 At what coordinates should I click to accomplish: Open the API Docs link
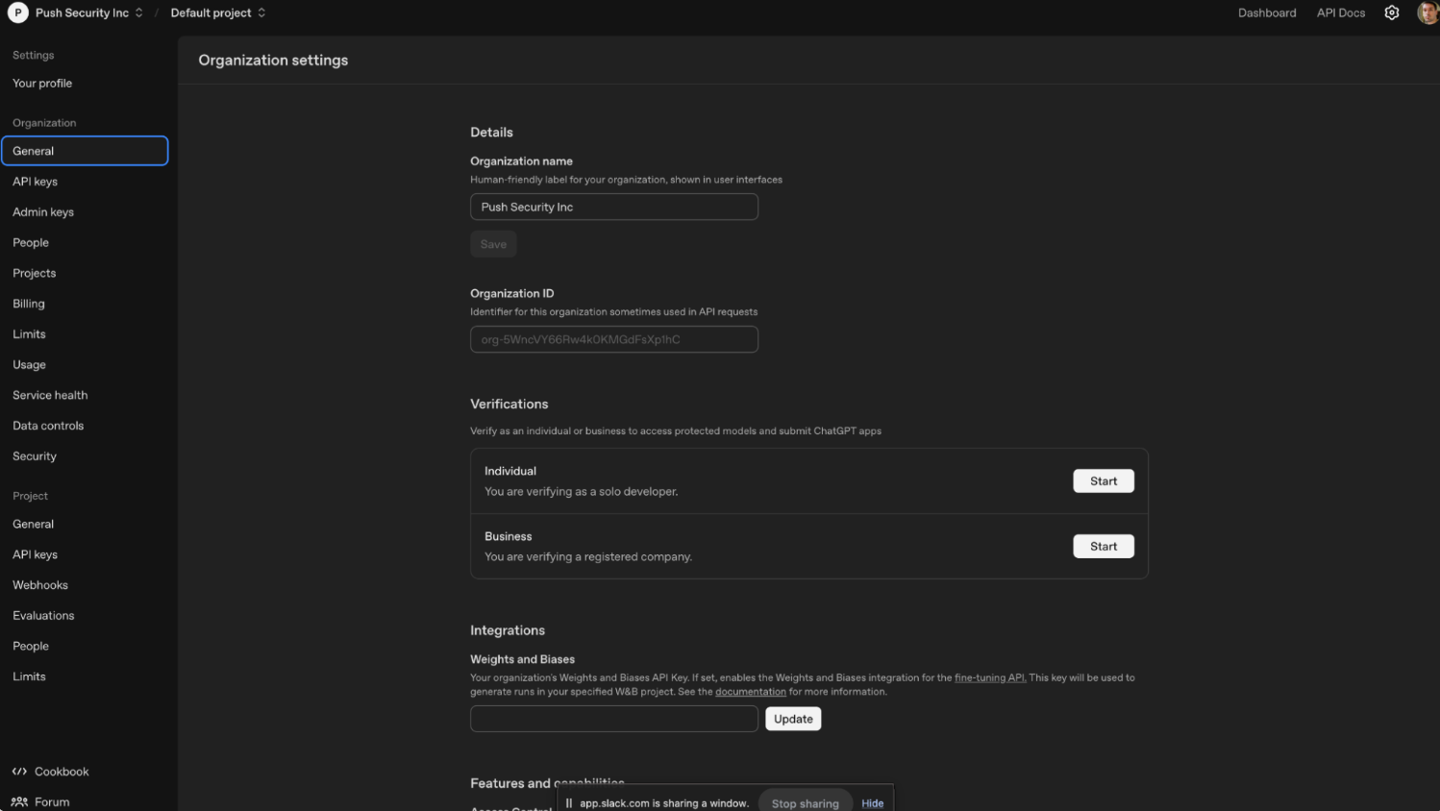pyautogui.click(x=1340, y=13)
